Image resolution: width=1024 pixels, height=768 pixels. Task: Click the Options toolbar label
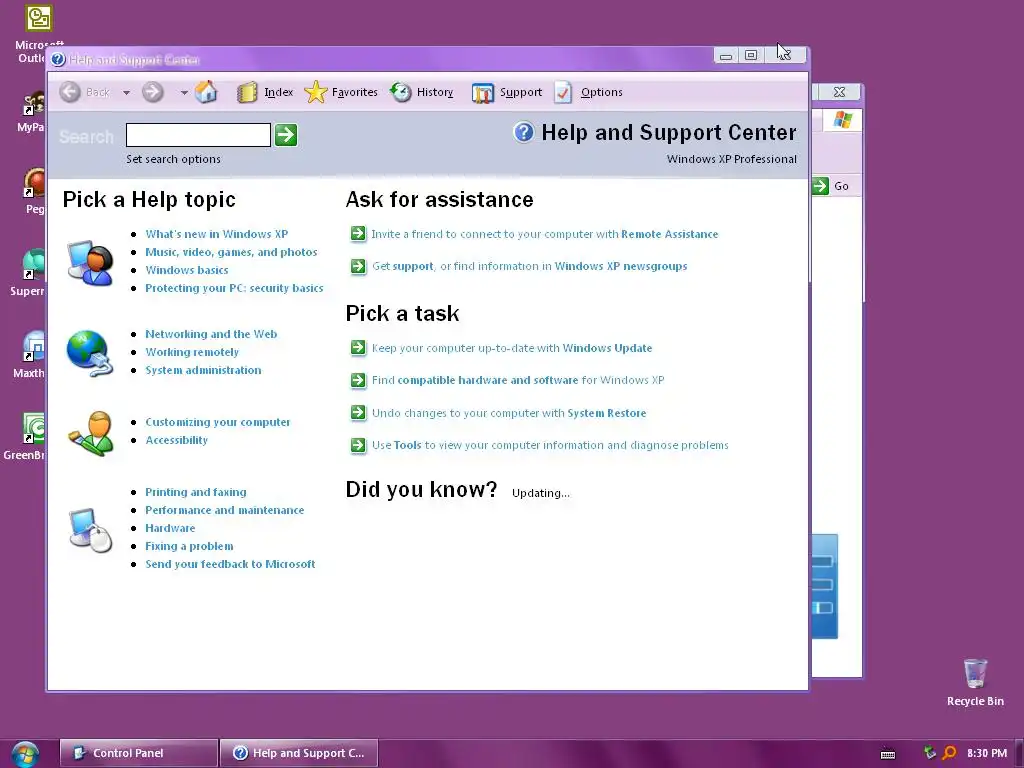click(601, 92)
